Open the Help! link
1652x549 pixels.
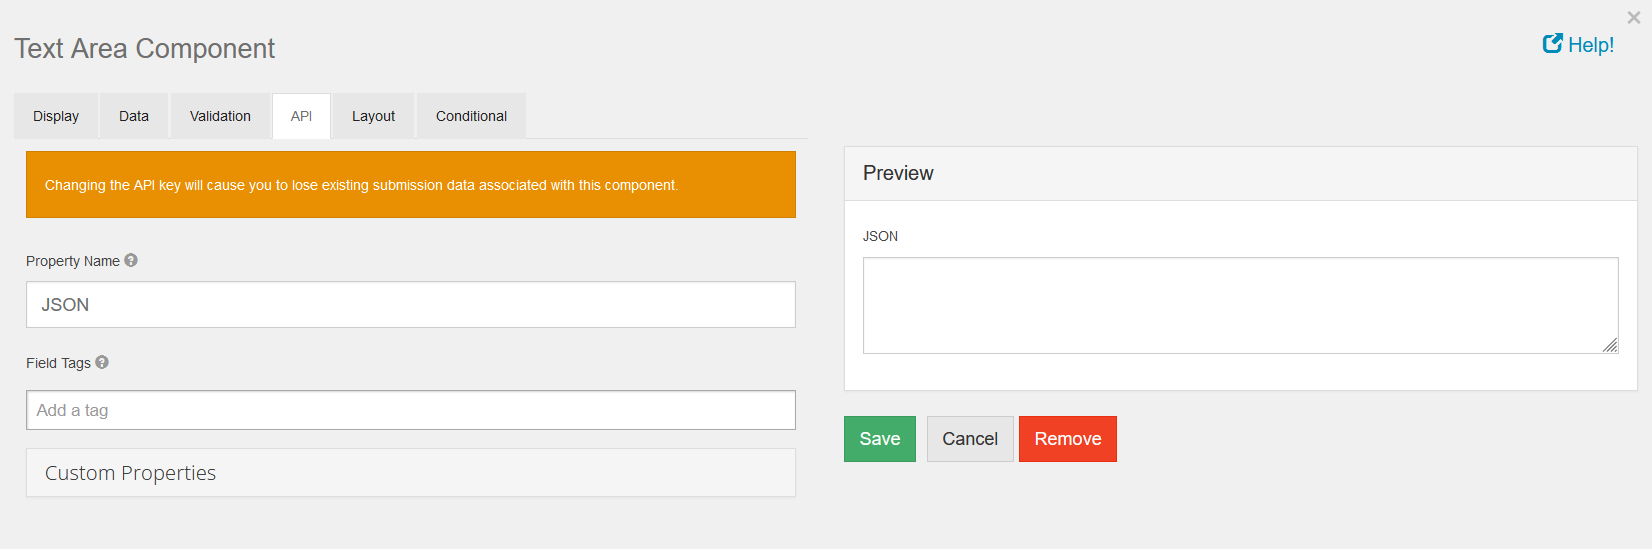pos(1590,45)
